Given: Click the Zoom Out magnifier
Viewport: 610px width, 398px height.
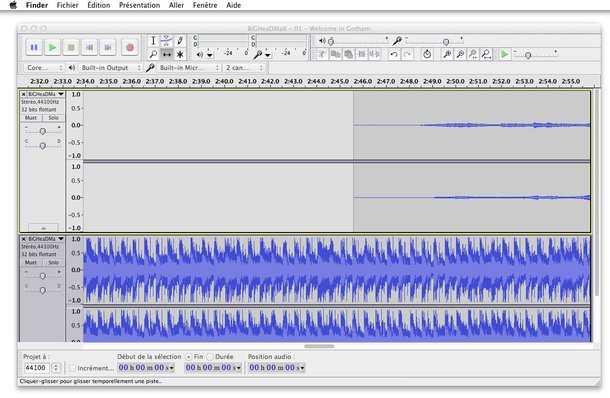Looking at the screenshot, I should click(x=460, y=54).
